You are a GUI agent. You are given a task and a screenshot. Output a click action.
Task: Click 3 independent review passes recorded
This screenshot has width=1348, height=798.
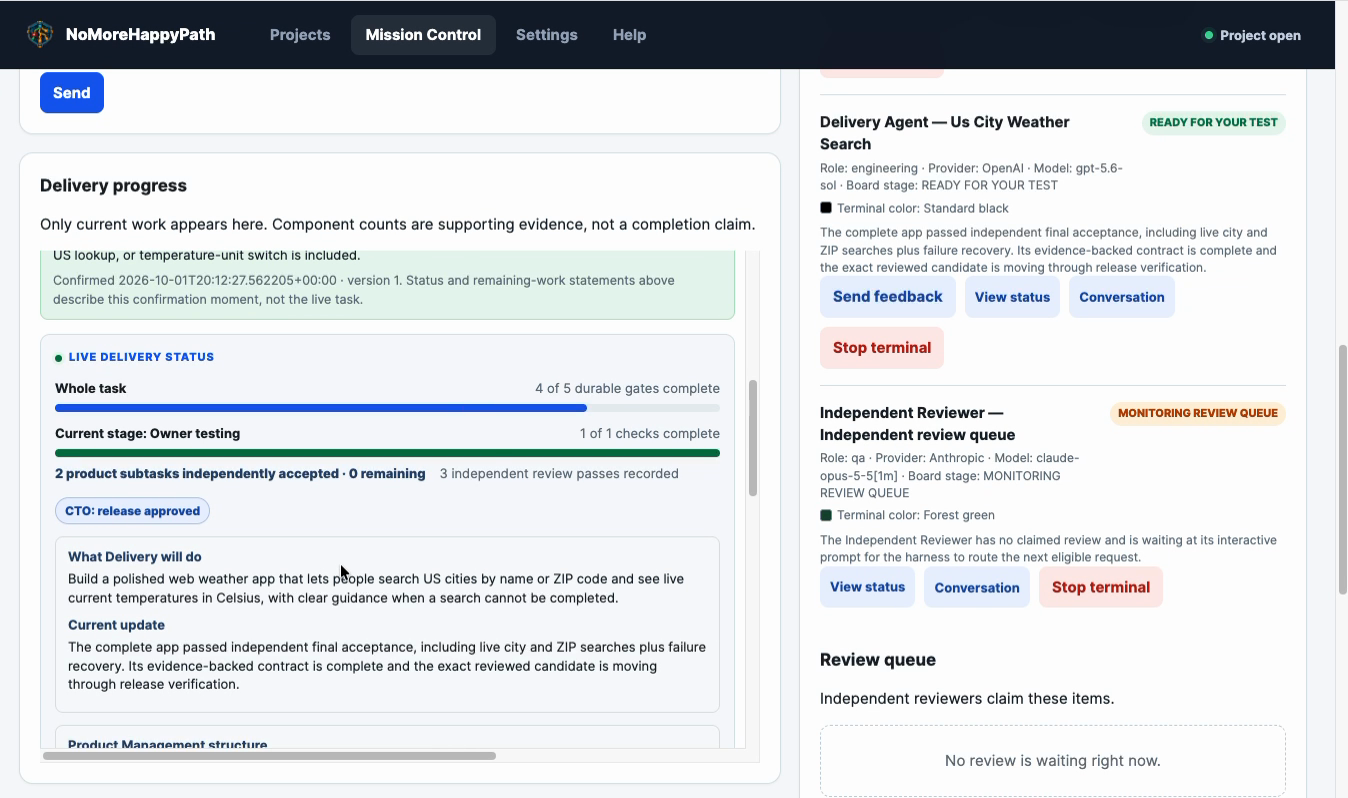point(559,473)
